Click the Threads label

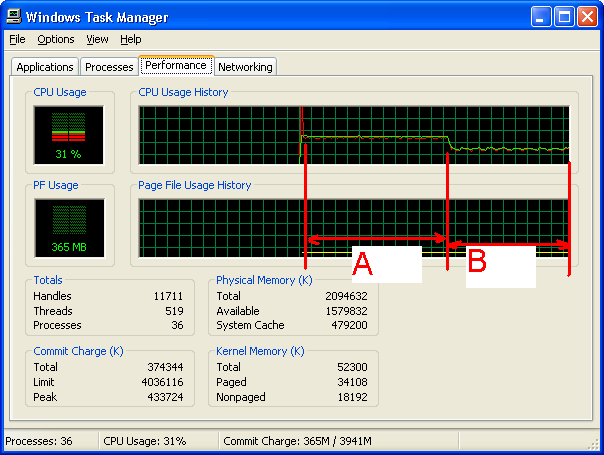point(53,311)
